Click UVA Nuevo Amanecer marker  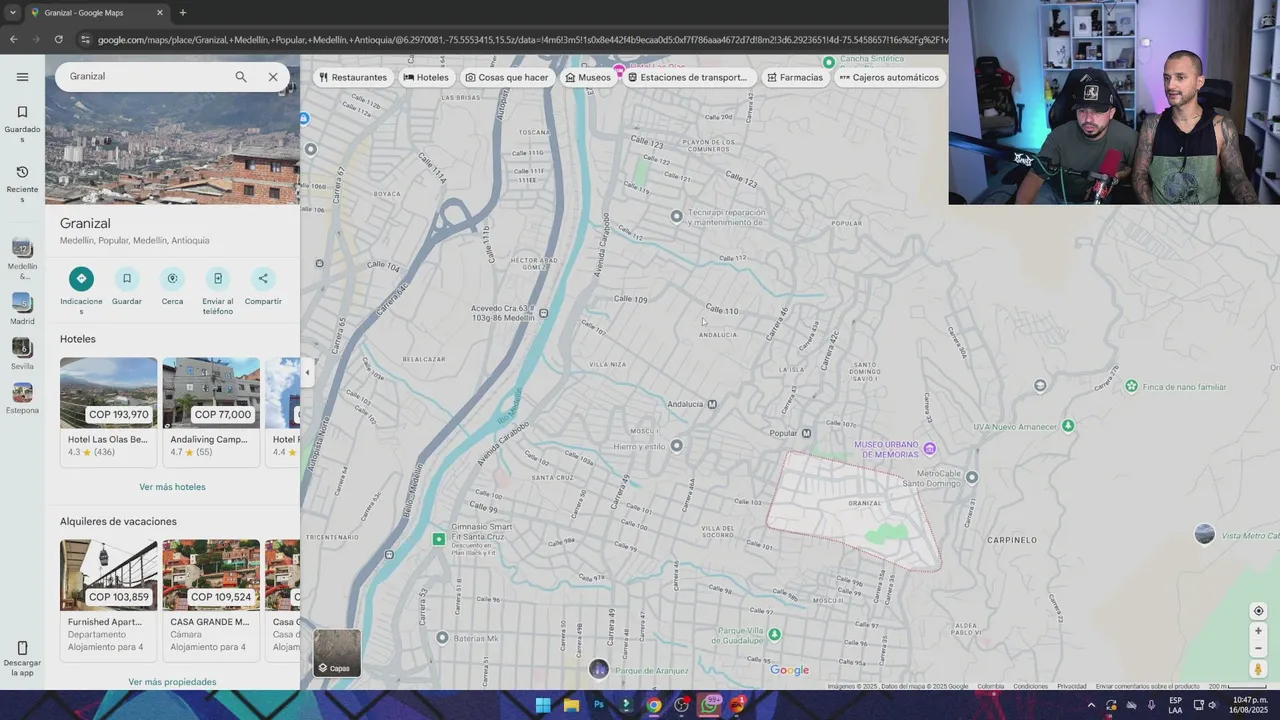[1068, 426]
